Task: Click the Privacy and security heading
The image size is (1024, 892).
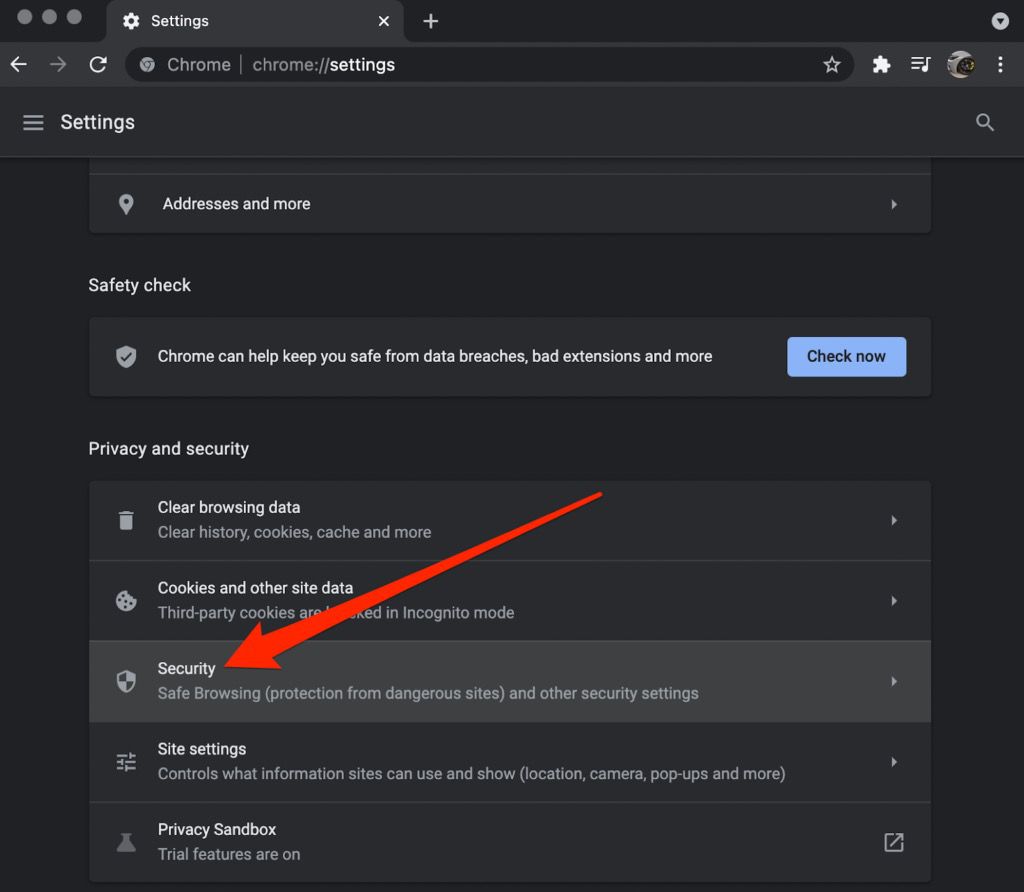Action: [168, 449]
